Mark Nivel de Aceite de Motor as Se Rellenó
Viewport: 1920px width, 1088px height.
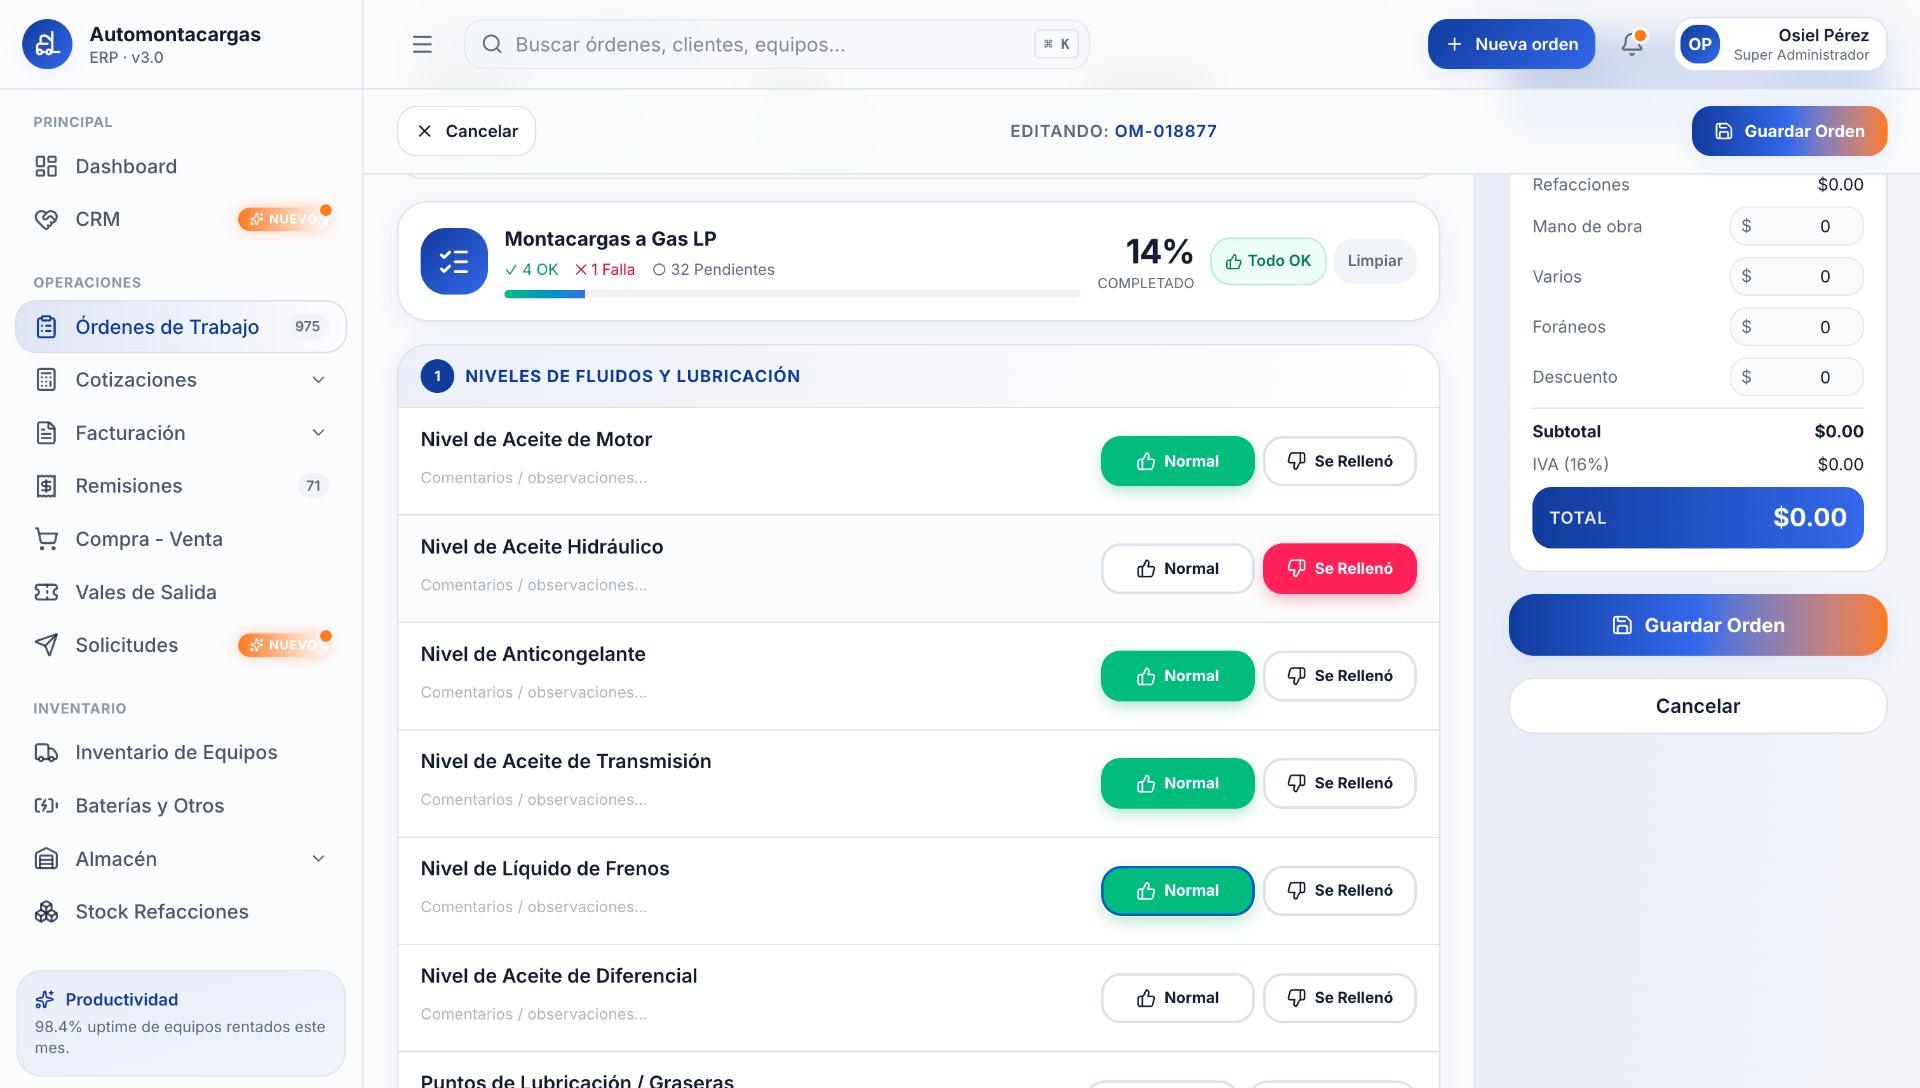[1340, 461]
